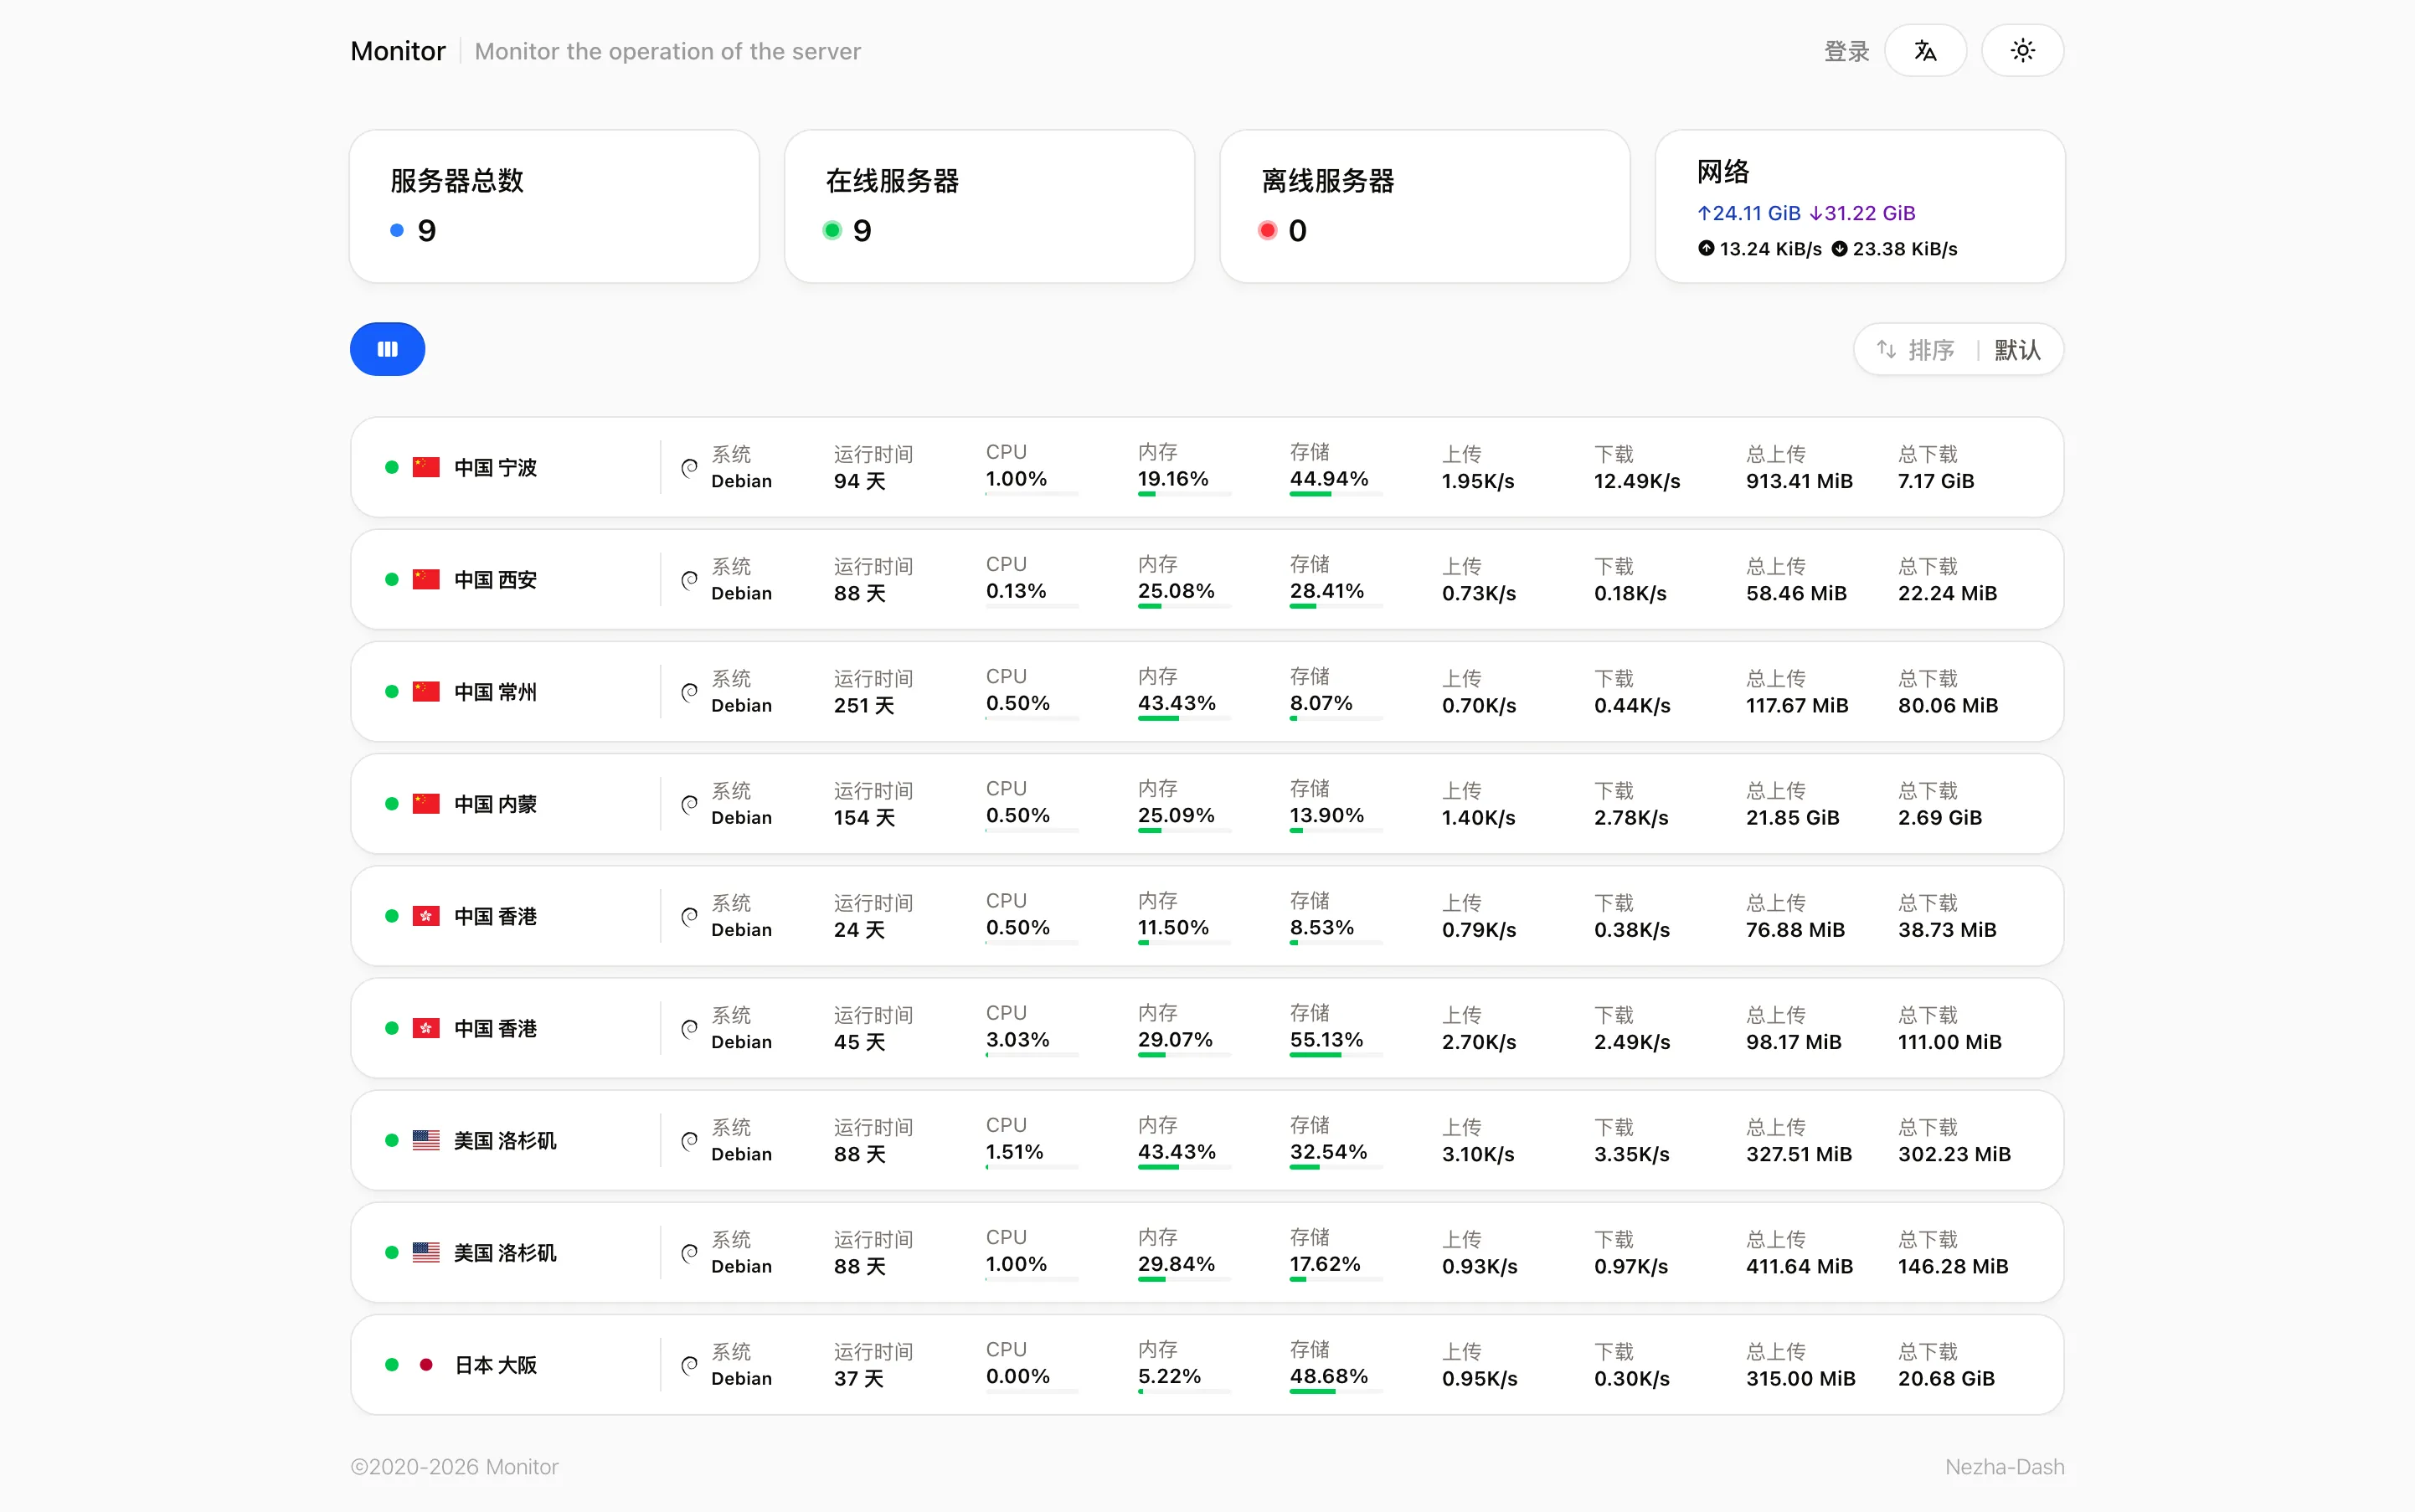Click the upload speed arrow icon by 13.24 KiB/s
This screenshot has height=1512, width=2415.
1706,248
